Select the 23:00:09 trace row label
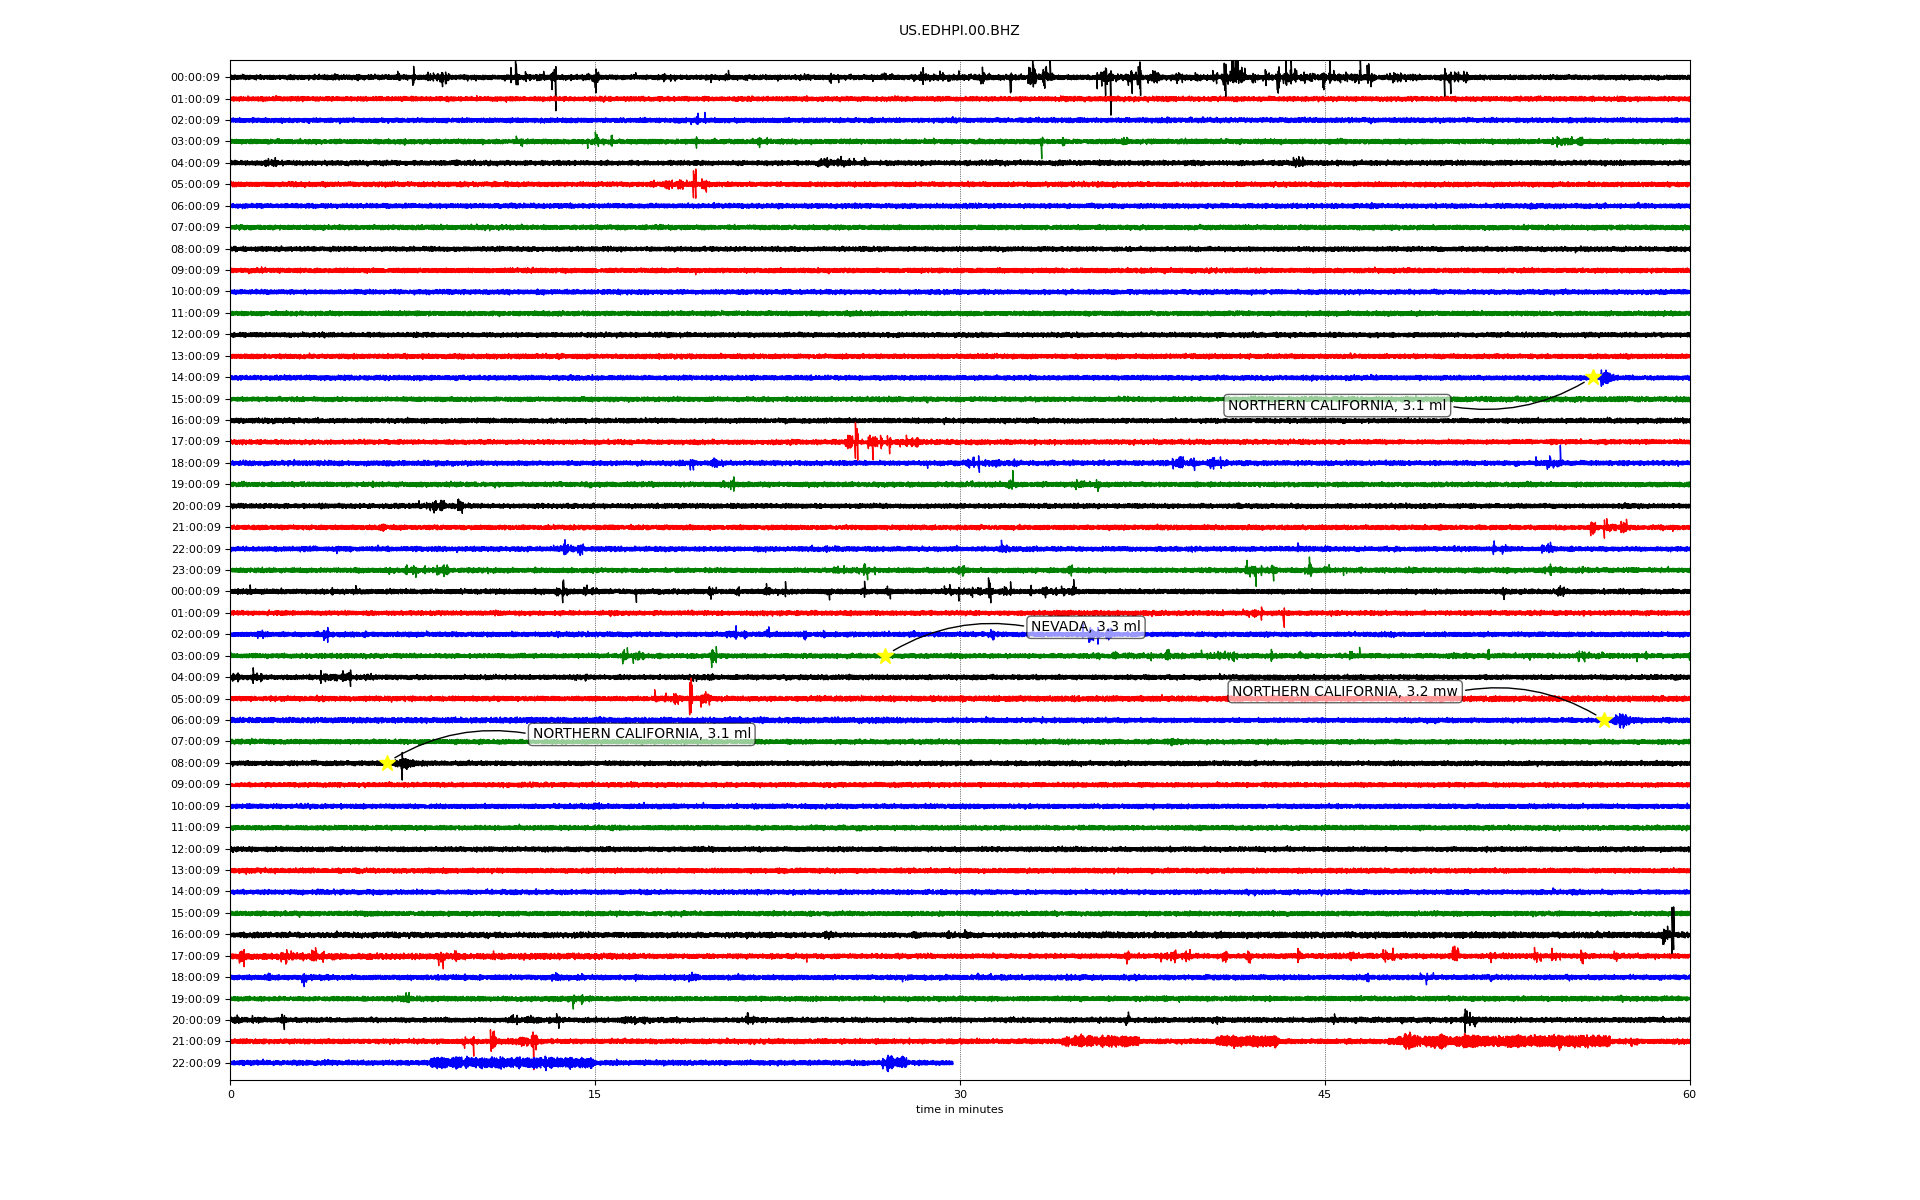1920x1200 pixels. (195, 571)
